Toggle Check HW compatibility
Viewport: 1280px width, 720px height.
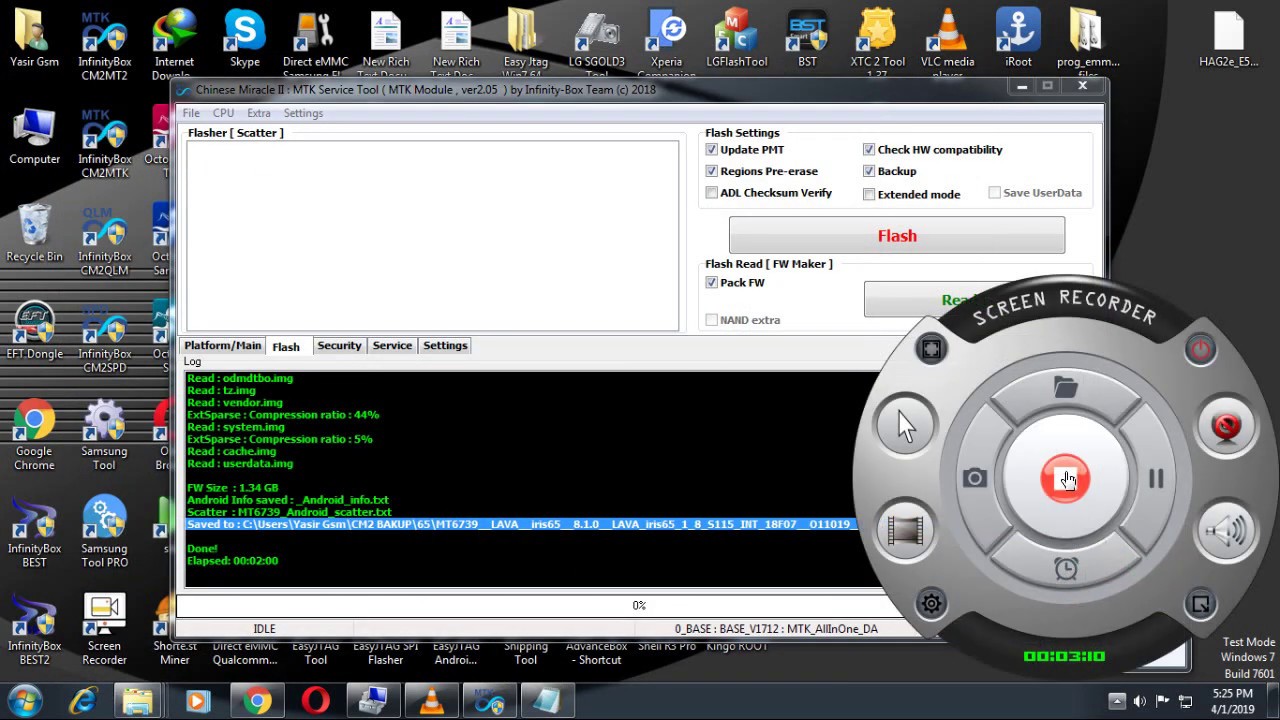(869, 150)
